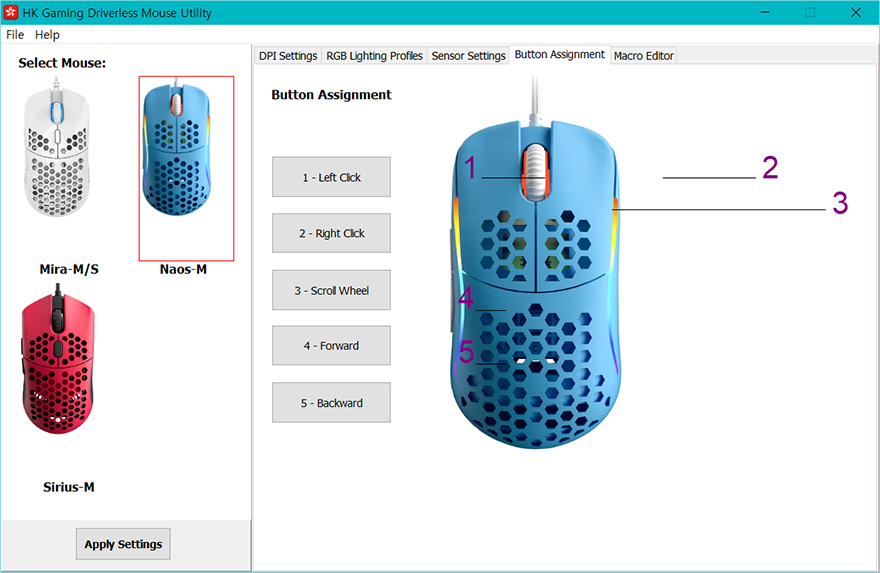The image size is (880, 573).
Task: Click the 1 - Left Click button
Action: (x=331, y=177)
